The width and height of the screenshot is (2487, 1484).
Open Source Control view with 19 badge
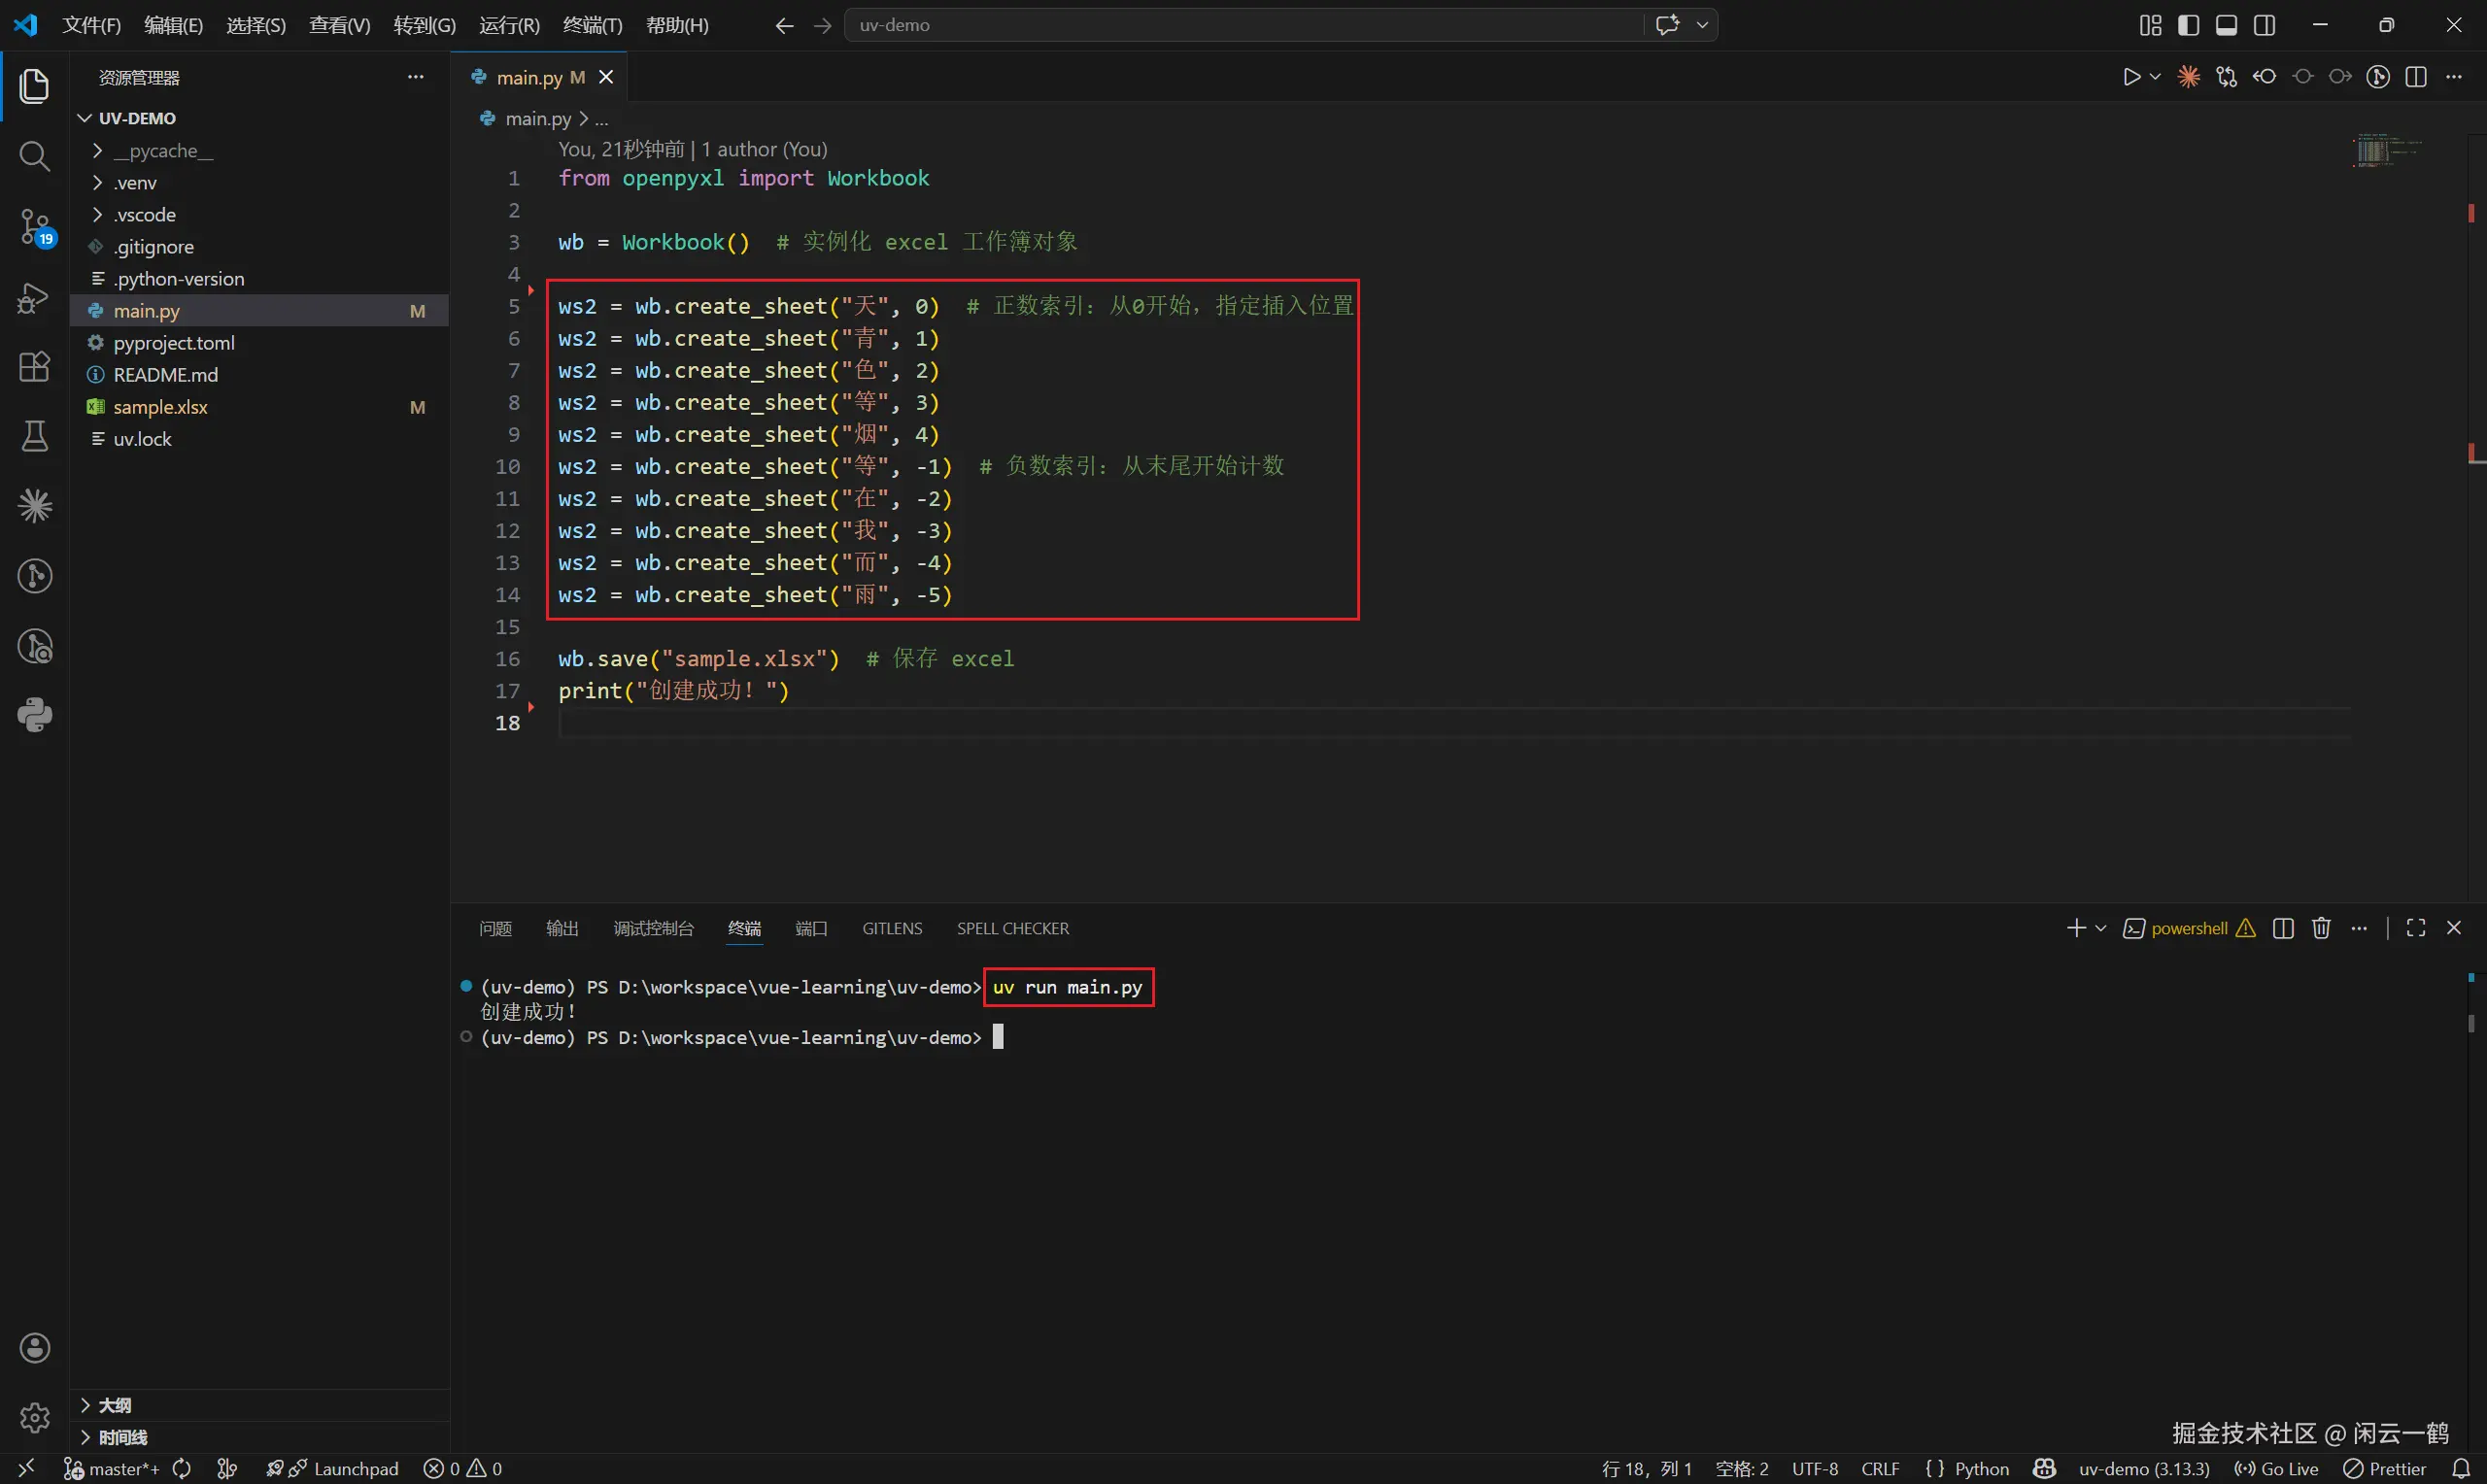point(34,227)
